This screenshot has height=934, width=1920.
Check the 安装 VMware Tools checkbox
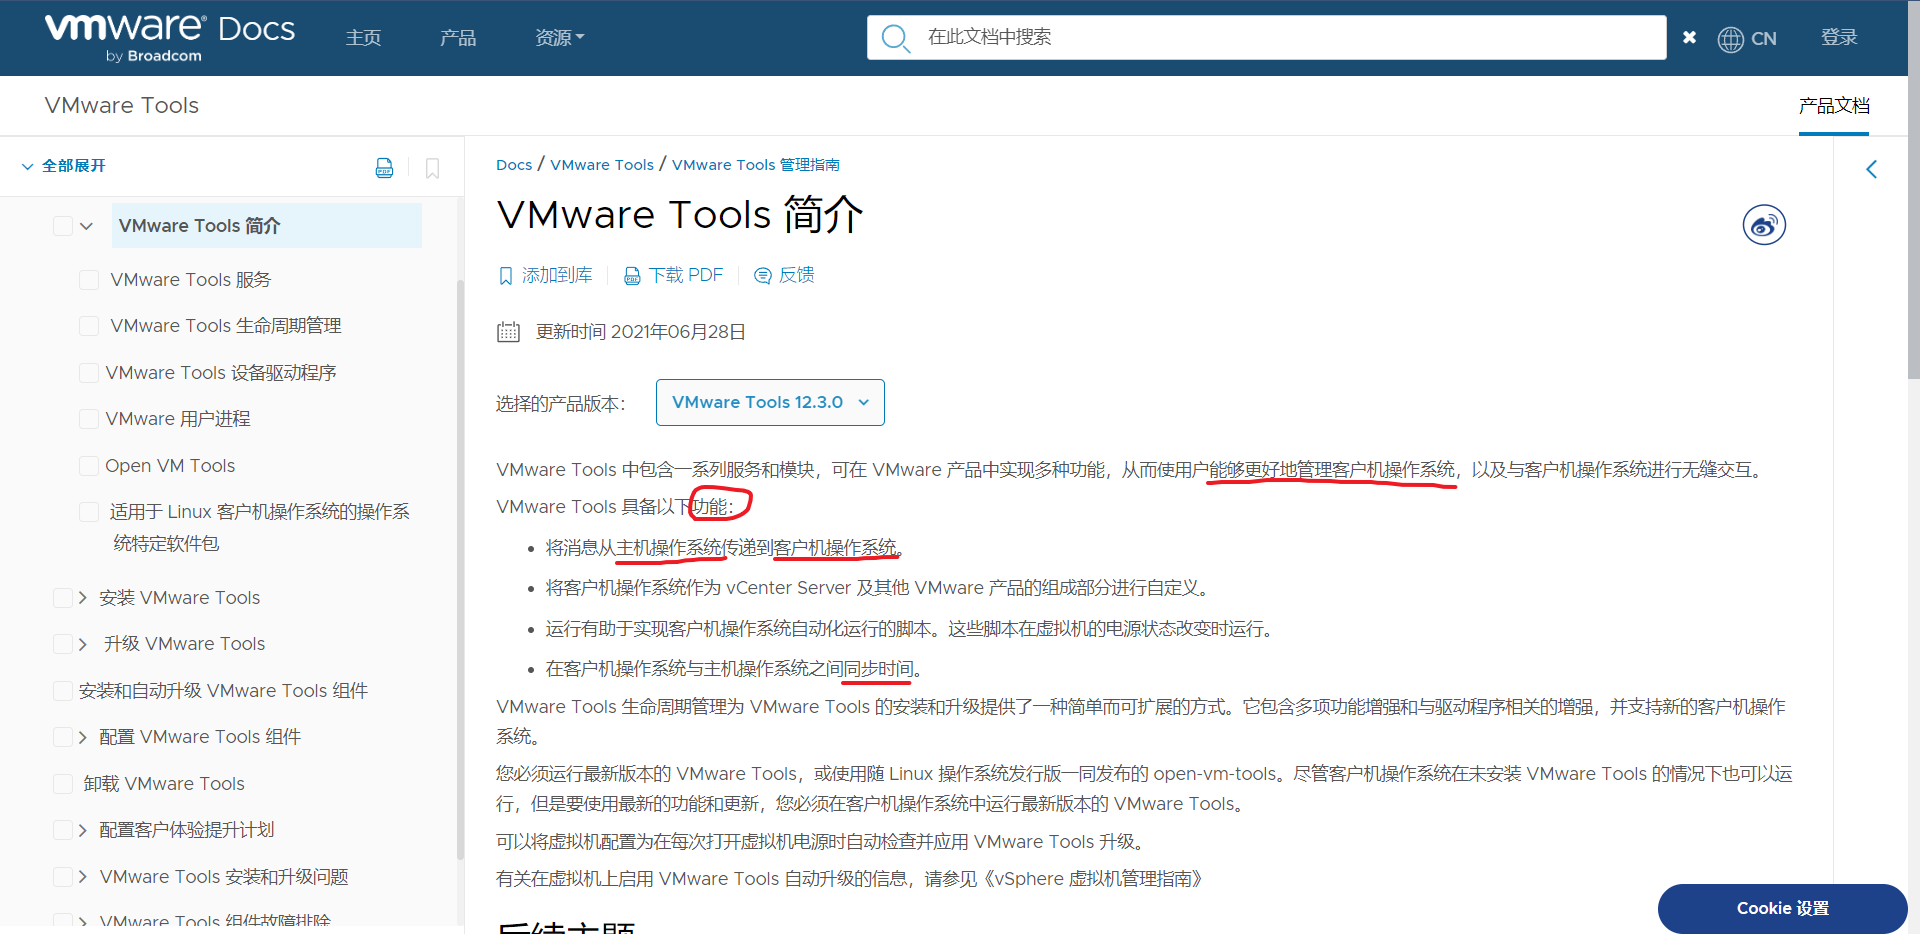[x=63, y=598]
